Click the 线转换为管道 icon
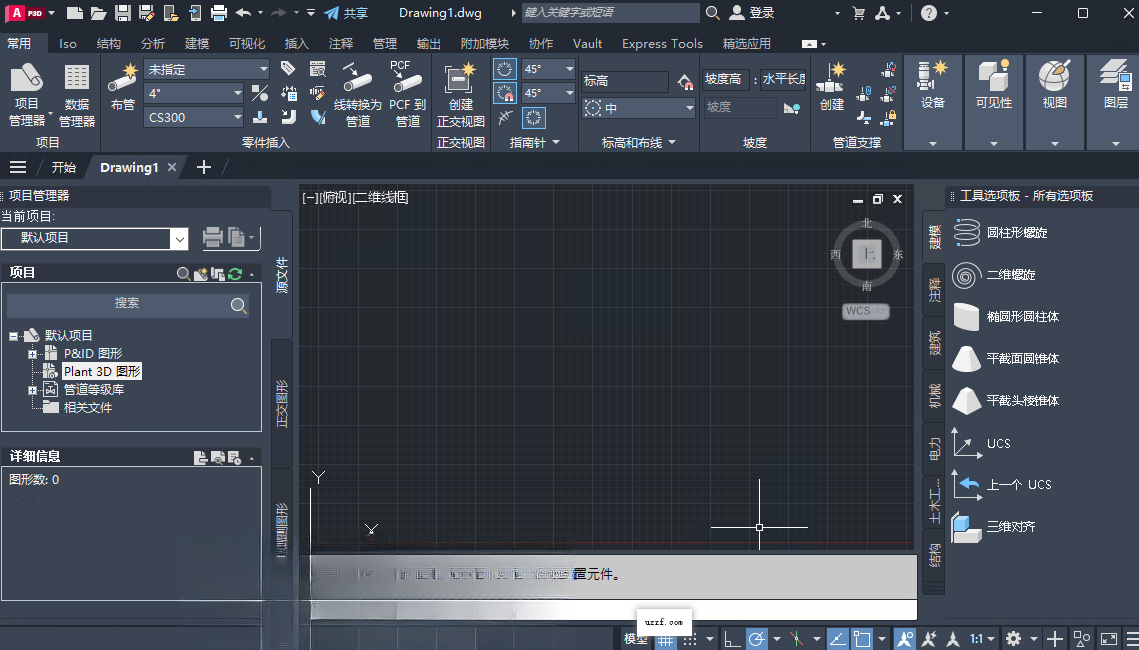1139x650 pixels. [357, 94]
